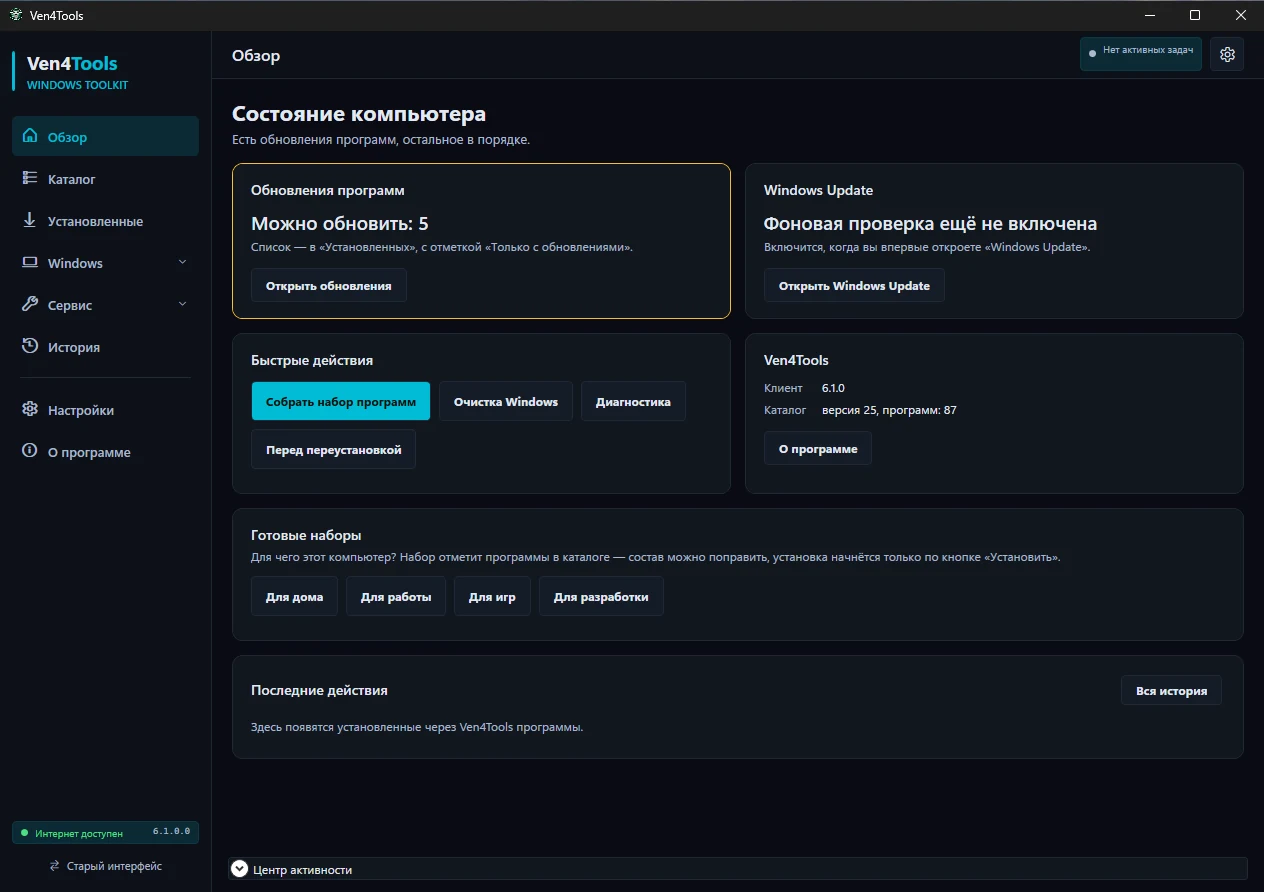Select Обзор in the sidebar
This screenshot has width=1264, height=892.
105,137
